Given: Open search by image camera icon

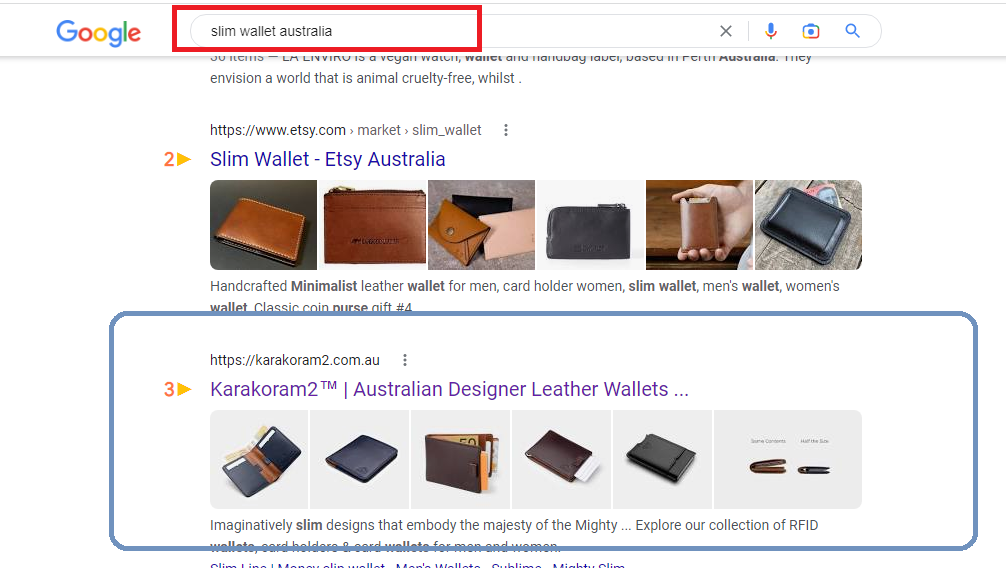Looking at the screenshot, I should [811, 31].
